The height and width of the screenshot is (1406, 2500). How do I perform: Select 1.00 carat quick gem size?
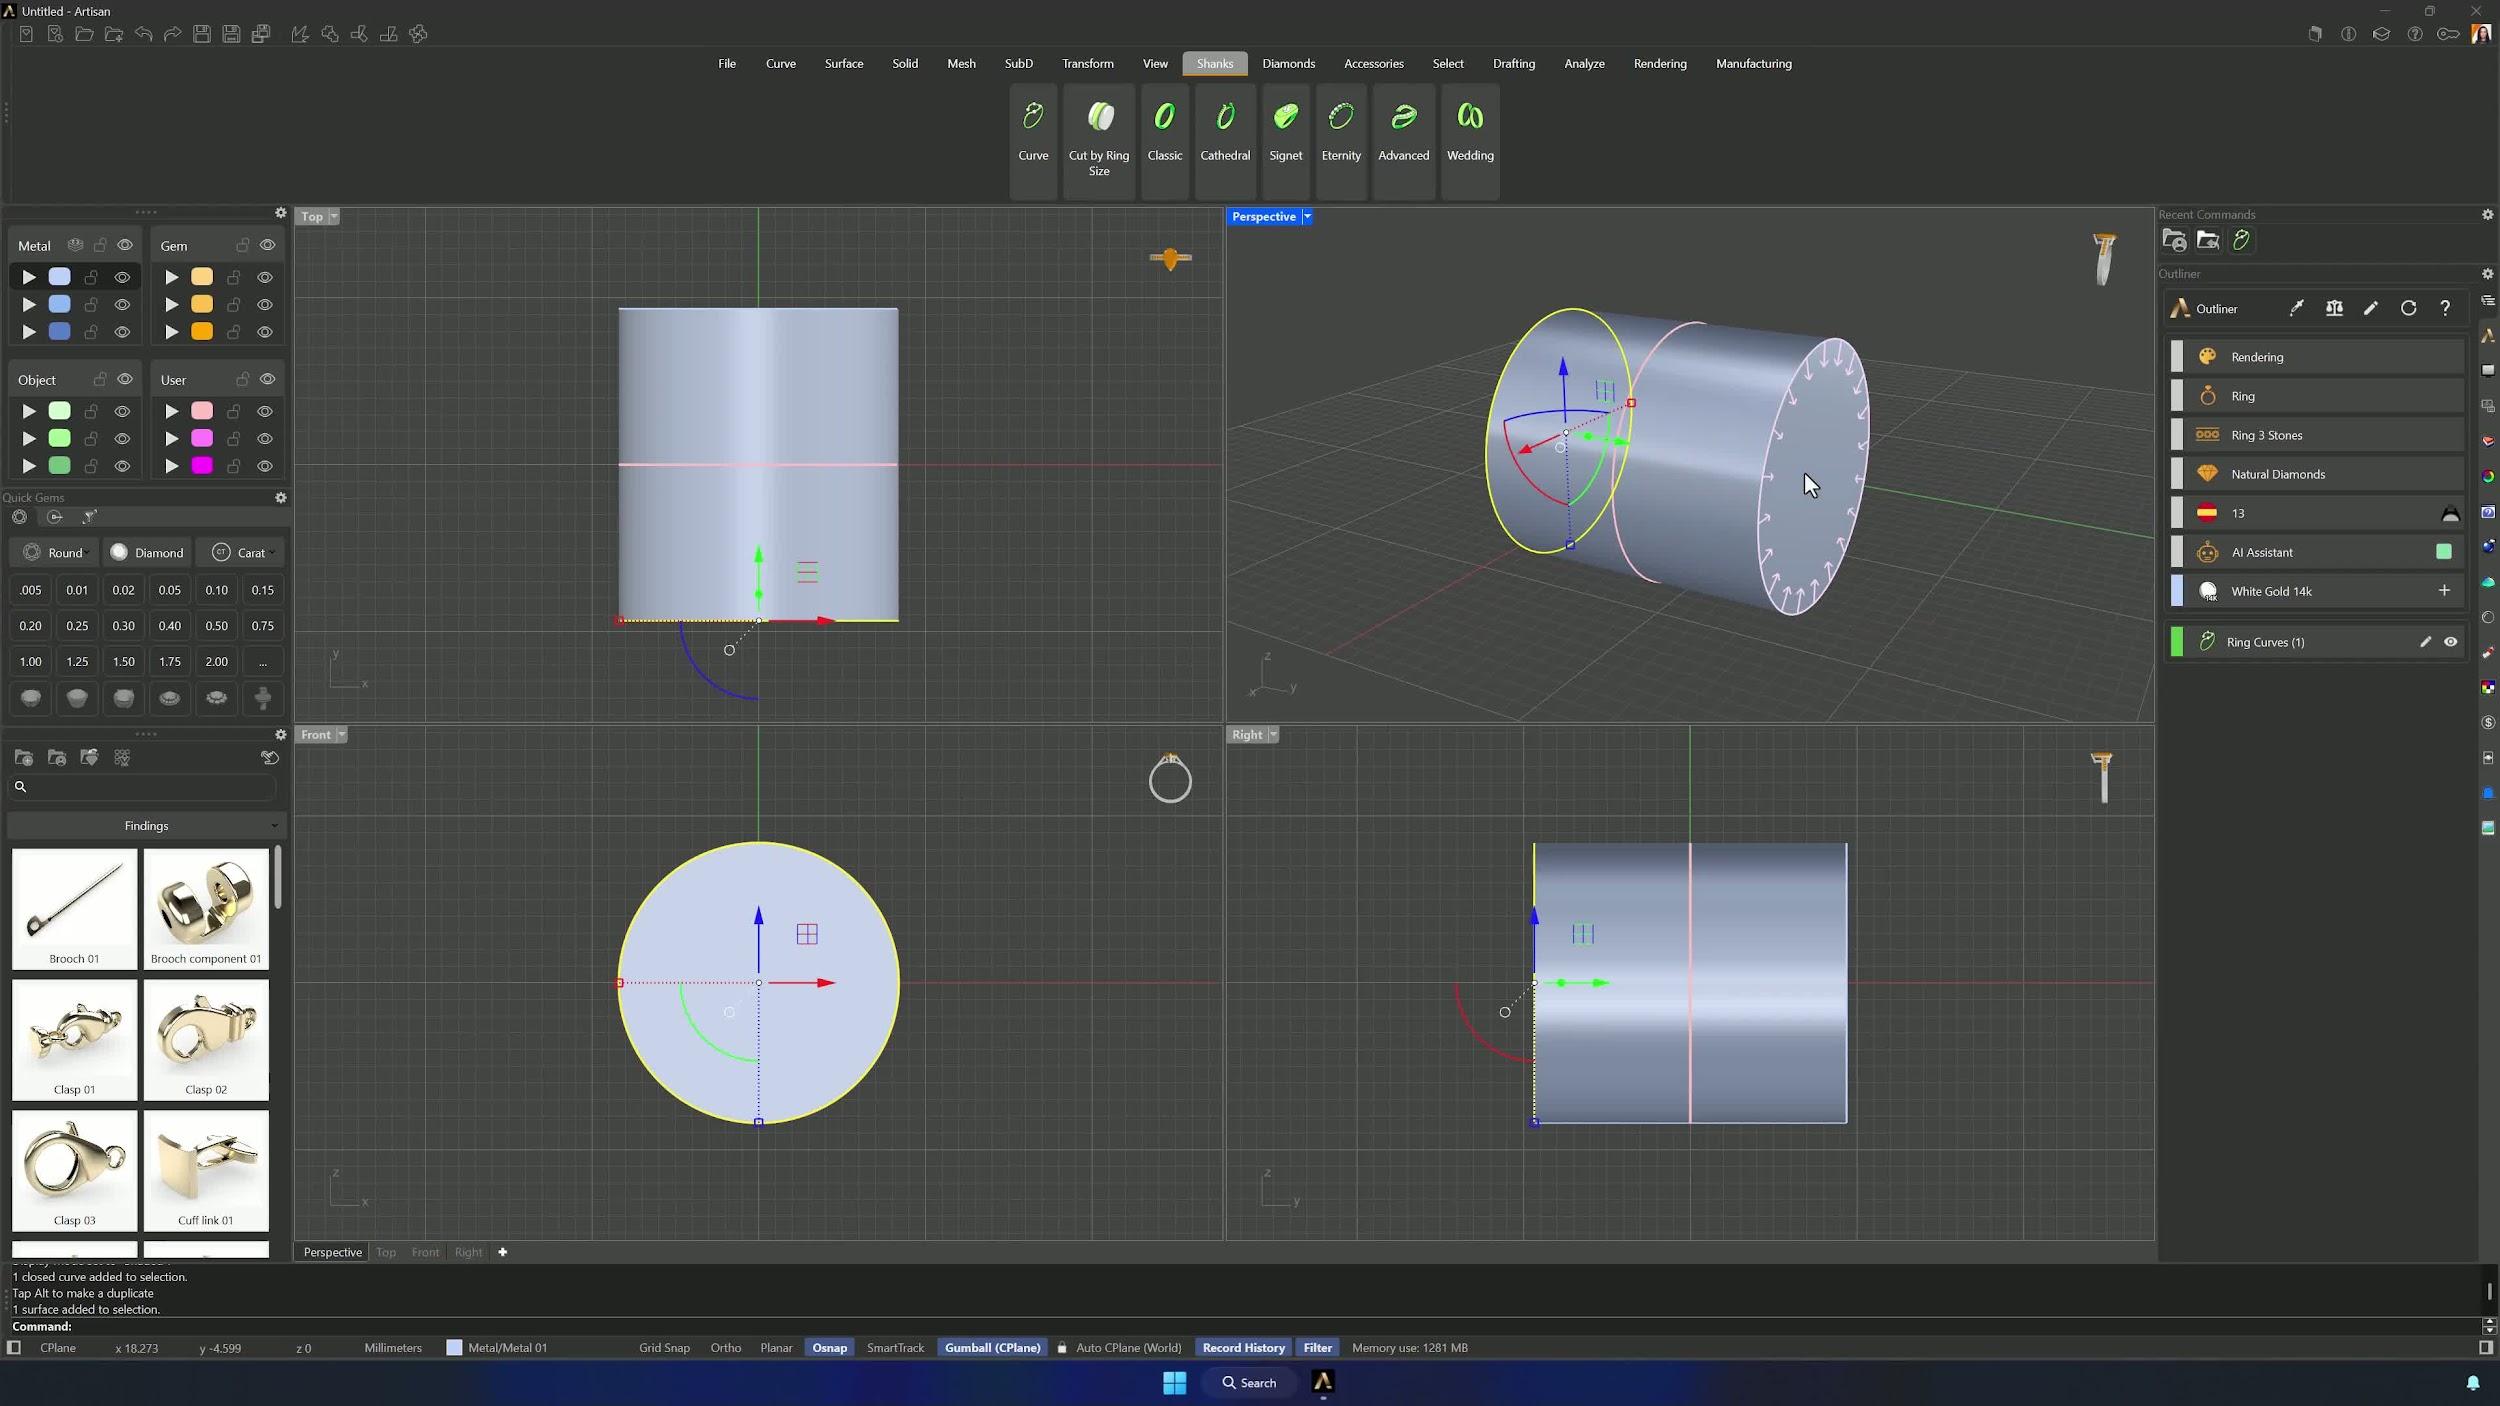pyautogui.click(x=31, y=661)
